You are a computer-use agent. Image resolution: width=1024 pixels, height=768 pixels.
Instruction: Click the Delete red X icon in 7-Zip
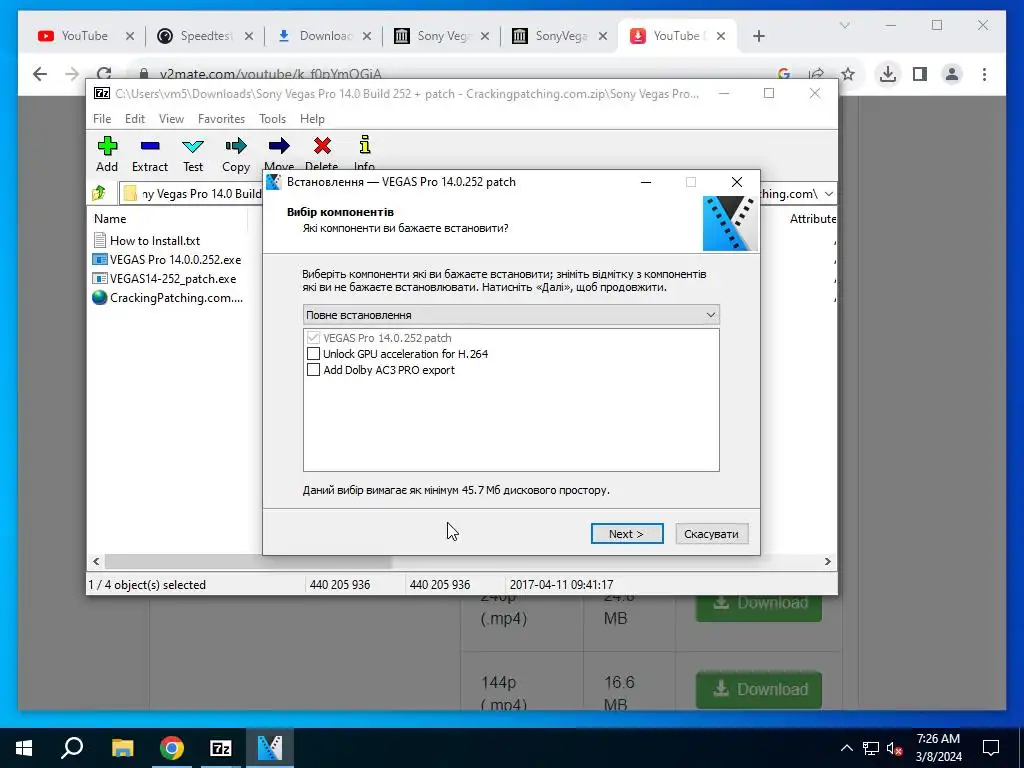(x=322, y=146)
